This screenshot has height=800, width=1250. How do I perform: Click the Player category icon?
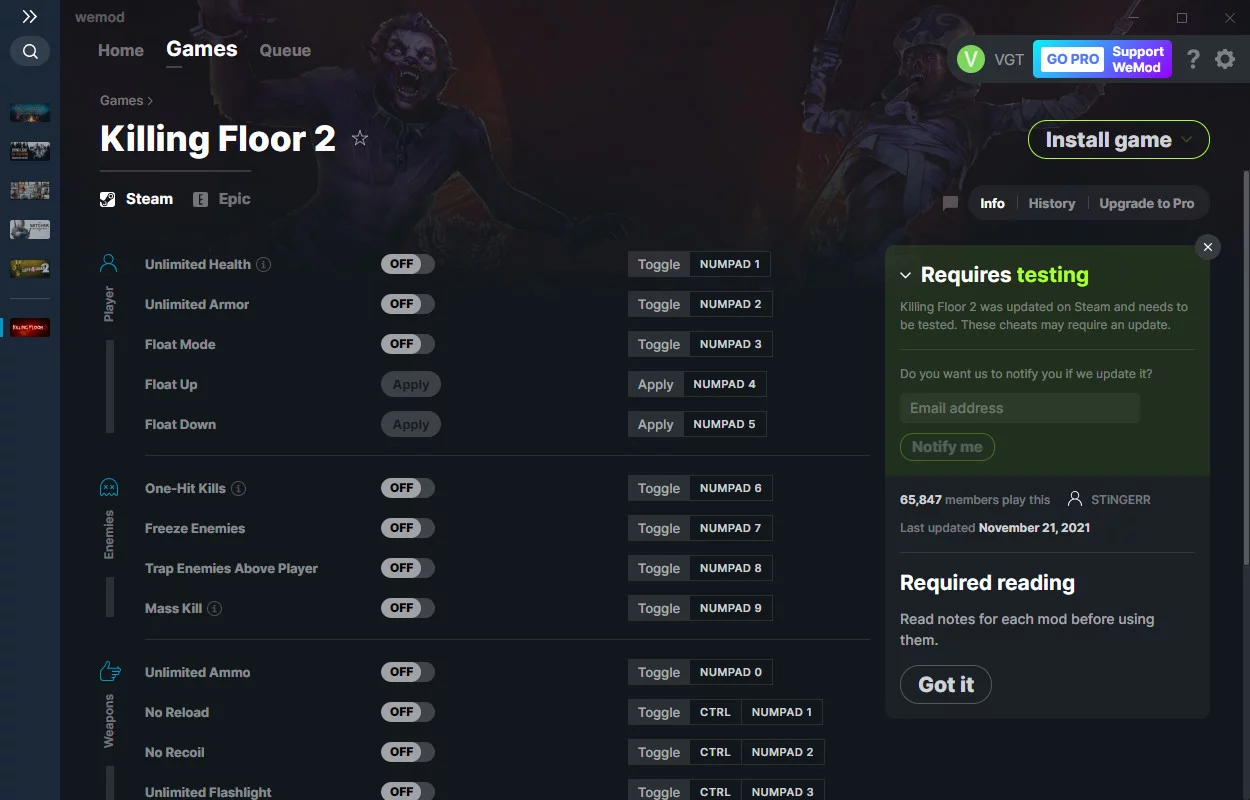(x=109, y=264)
